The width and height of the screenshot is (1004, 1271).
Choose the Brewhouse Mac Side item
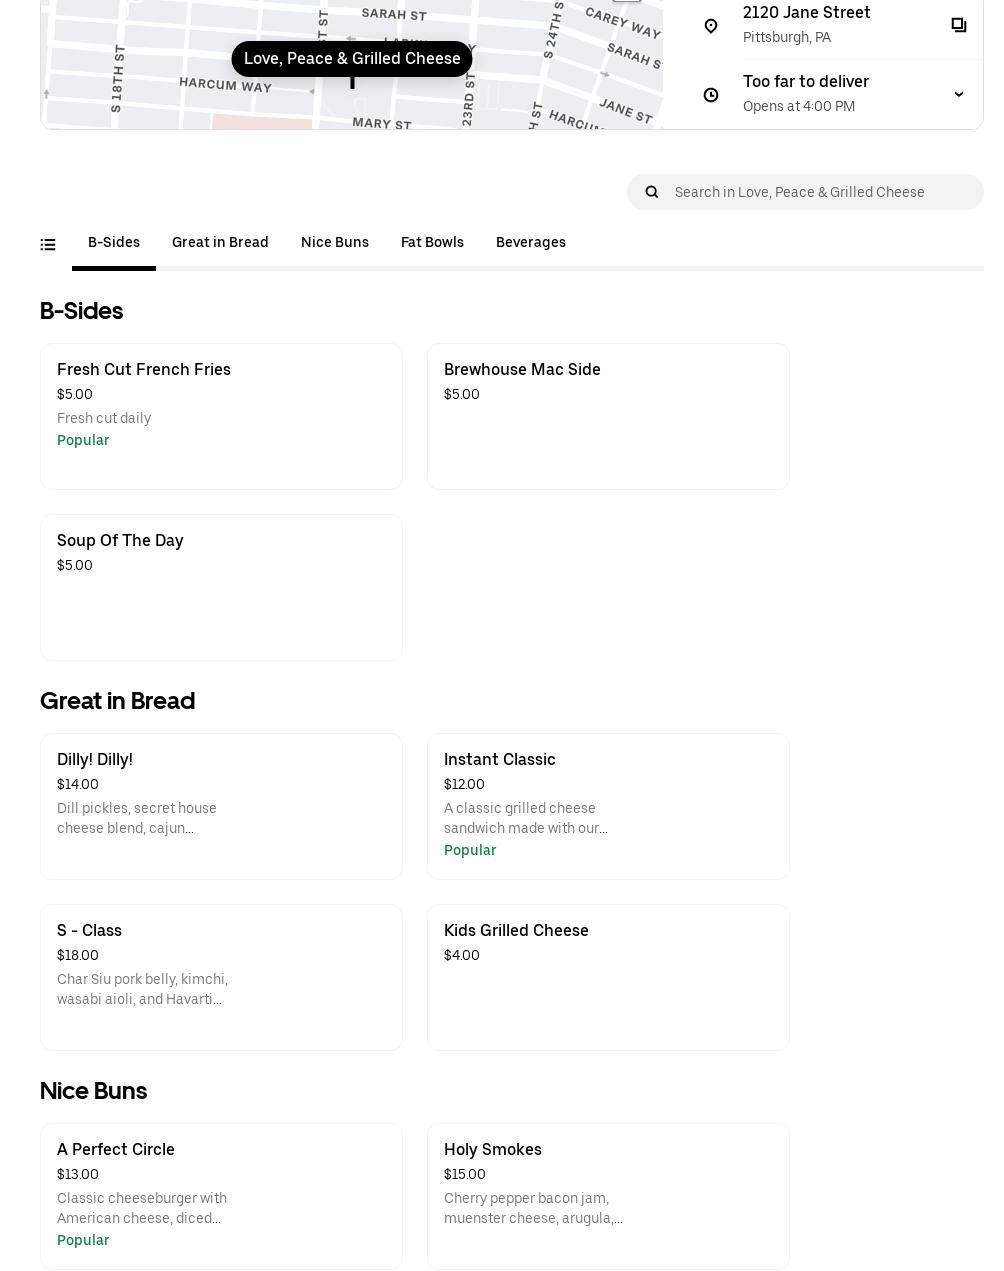tap(608, 416)
